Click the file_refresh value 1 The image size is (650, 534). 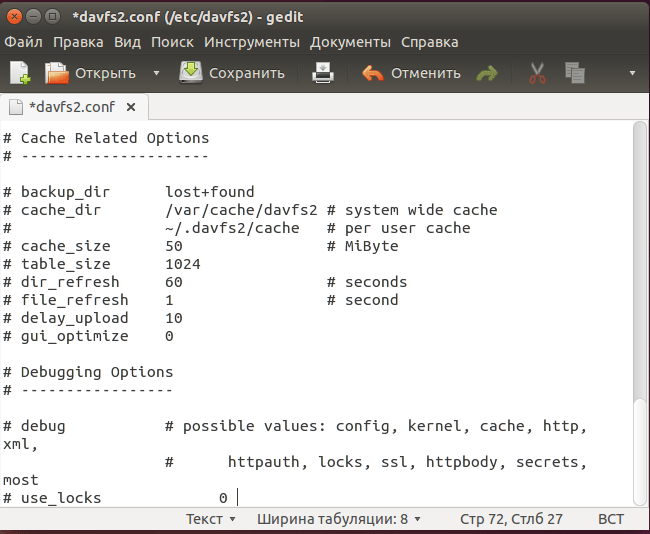[x=169, y=300]
